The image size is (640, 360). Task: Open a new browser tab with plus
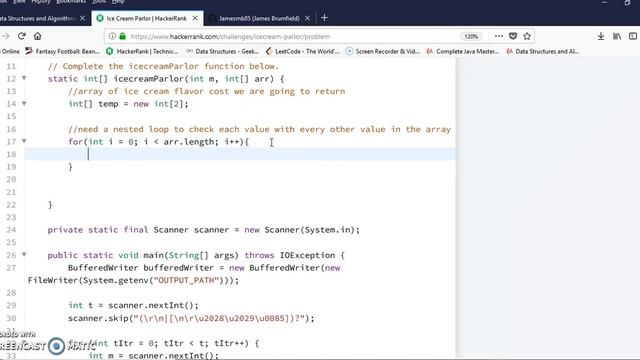coord(324,18)
